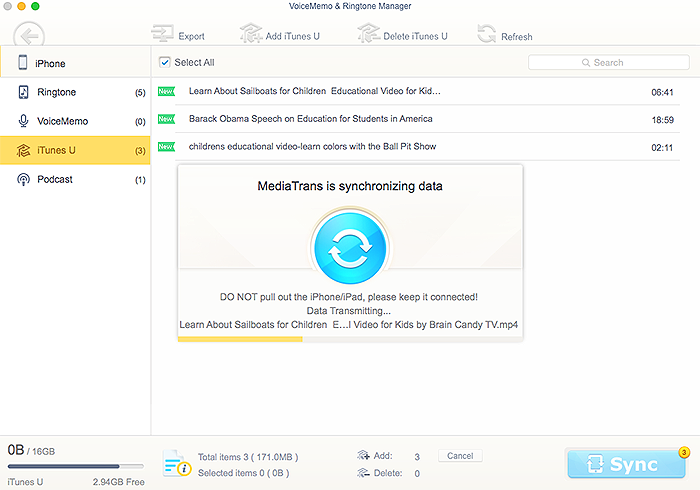Click the Delete icon next to Delete count
Screen dimensions: 700x490
(363, 473)
